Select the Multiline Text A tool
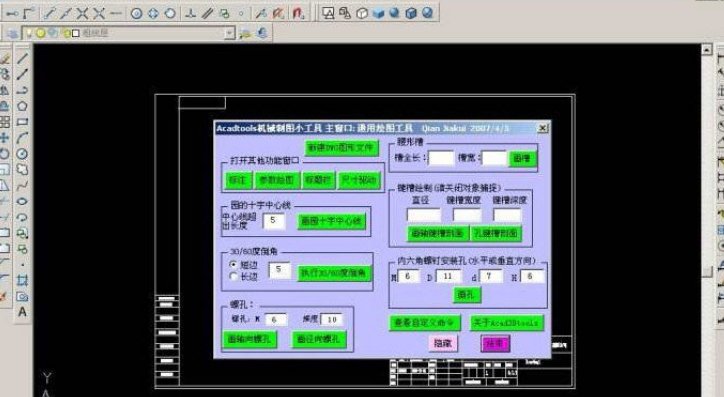Screen dimensions: 724x397 point(22,313)
